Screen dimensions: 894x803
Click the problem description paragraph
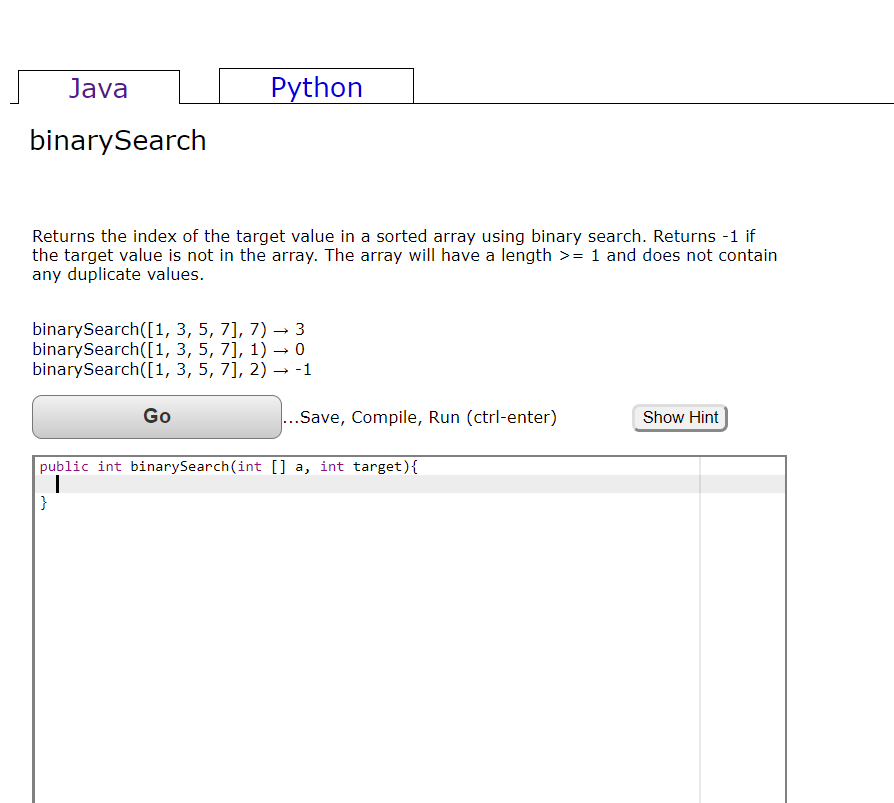click(x=400, y=255)
